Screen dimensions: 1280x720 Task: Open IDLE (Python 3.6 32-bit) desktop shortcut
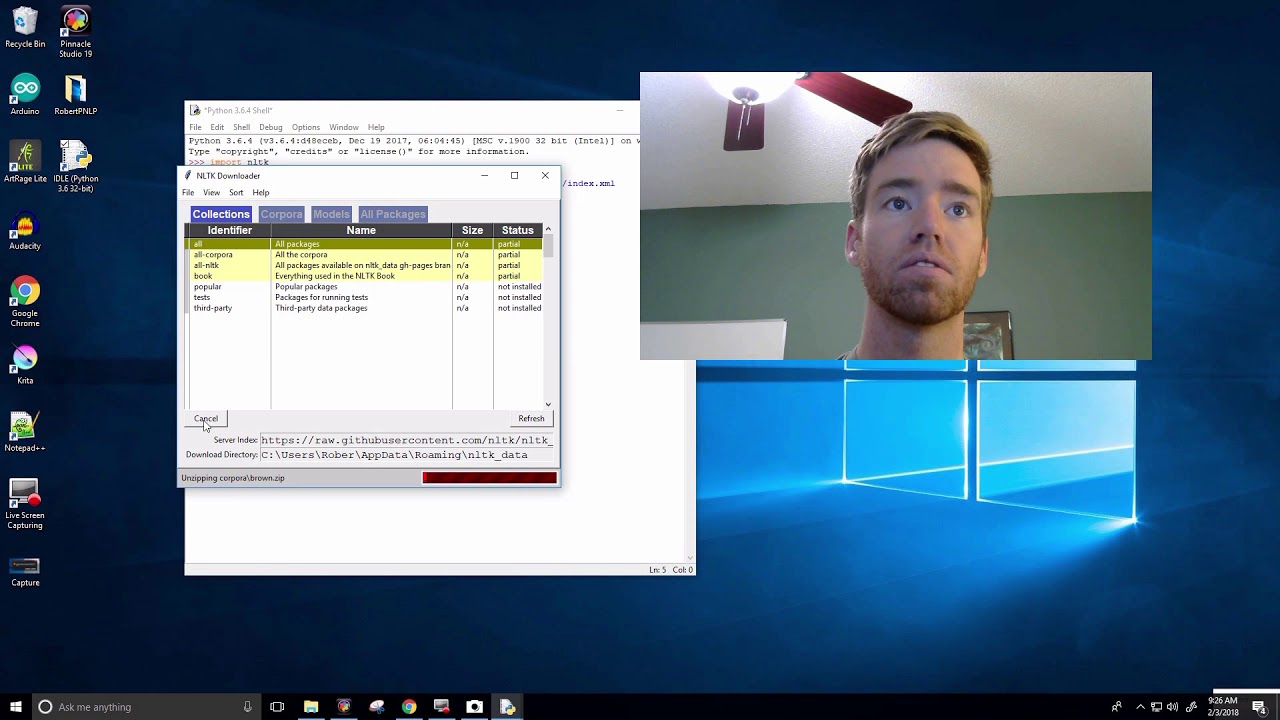coord(75,166)
